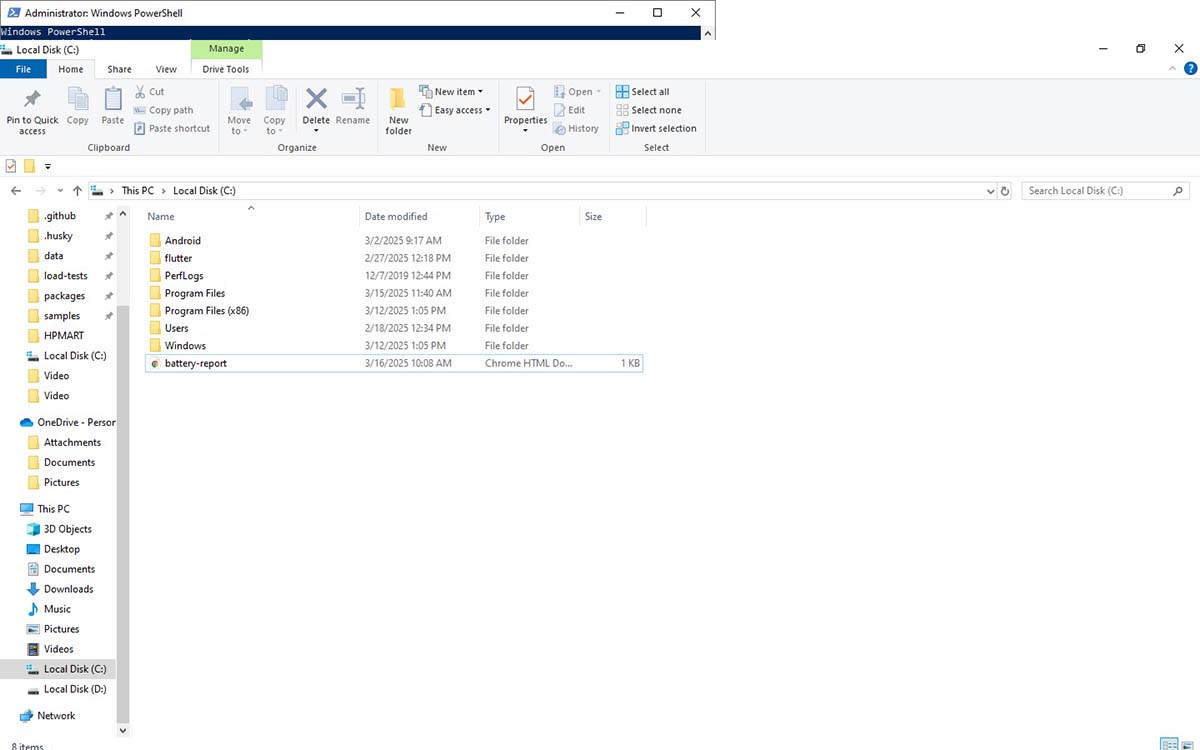Click the History command
Image resolution: width=1200 pixels, height=750 pixels.
(x=576, y=128)
